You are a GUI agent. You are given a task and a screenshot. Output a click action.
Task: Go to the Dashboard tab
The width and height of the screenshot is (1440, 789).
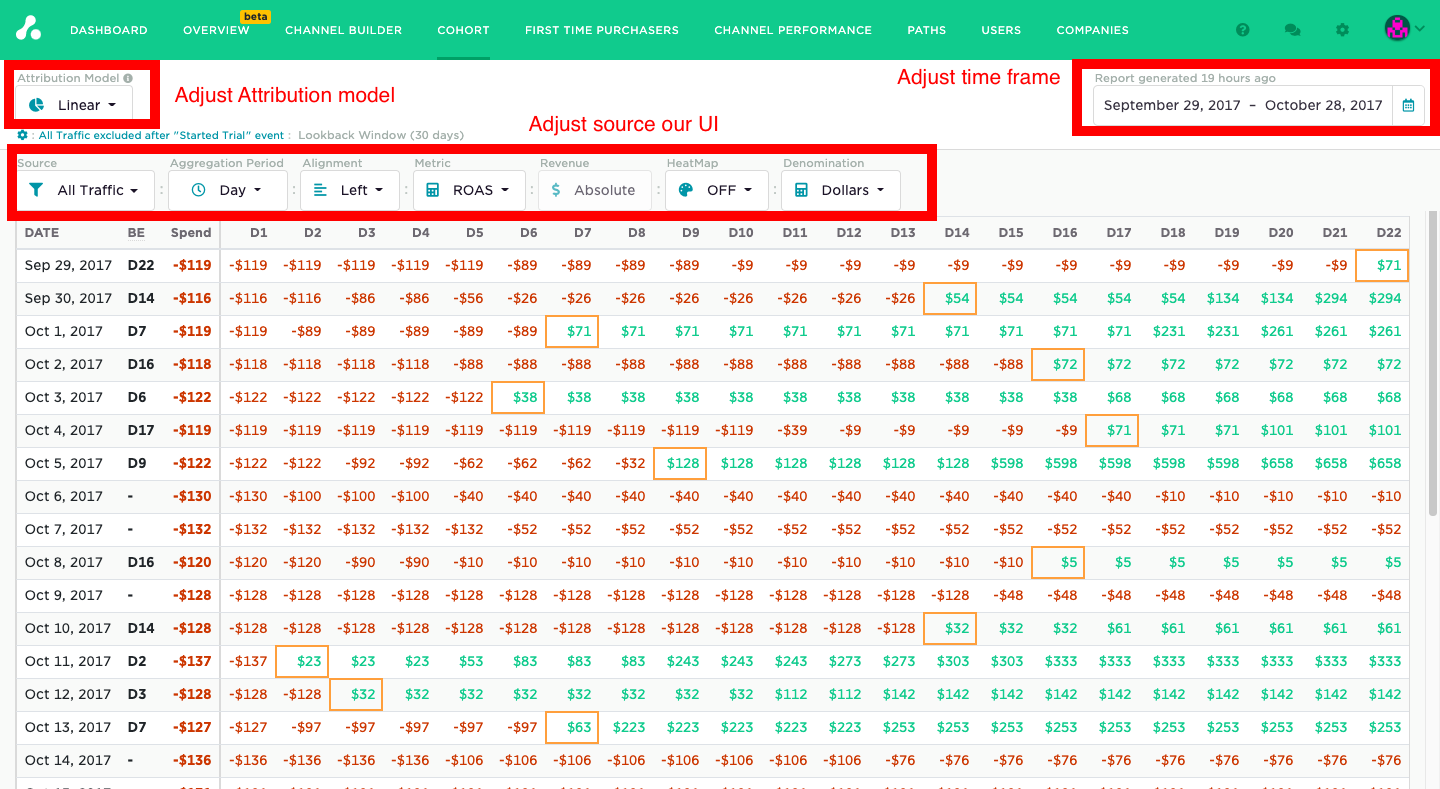coord(109,30)
